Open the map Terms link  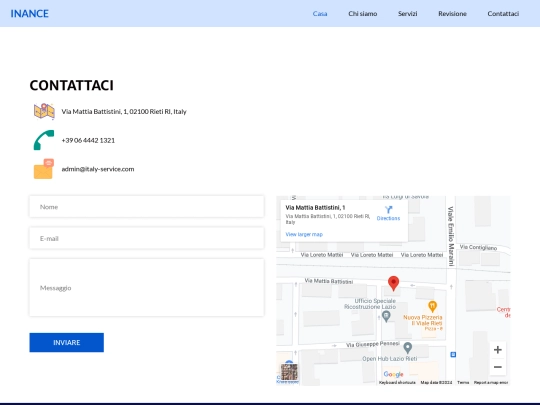coord(463,383)
